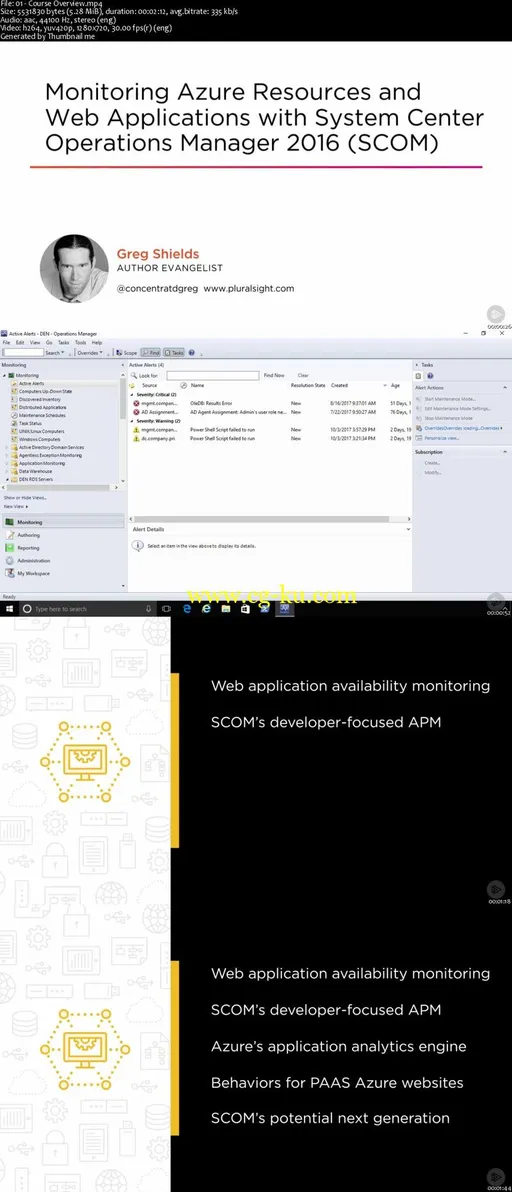Expand Agentless Exception Monitoring folder

click(6, 455)
